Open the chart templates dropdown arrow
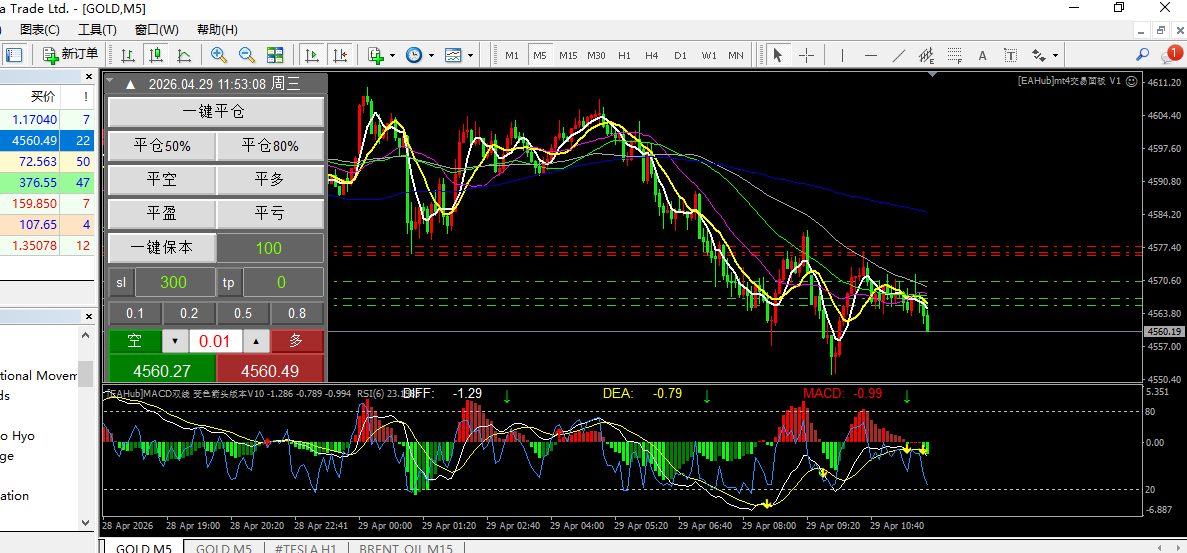 pyautogui.click(x=470, y=55)
